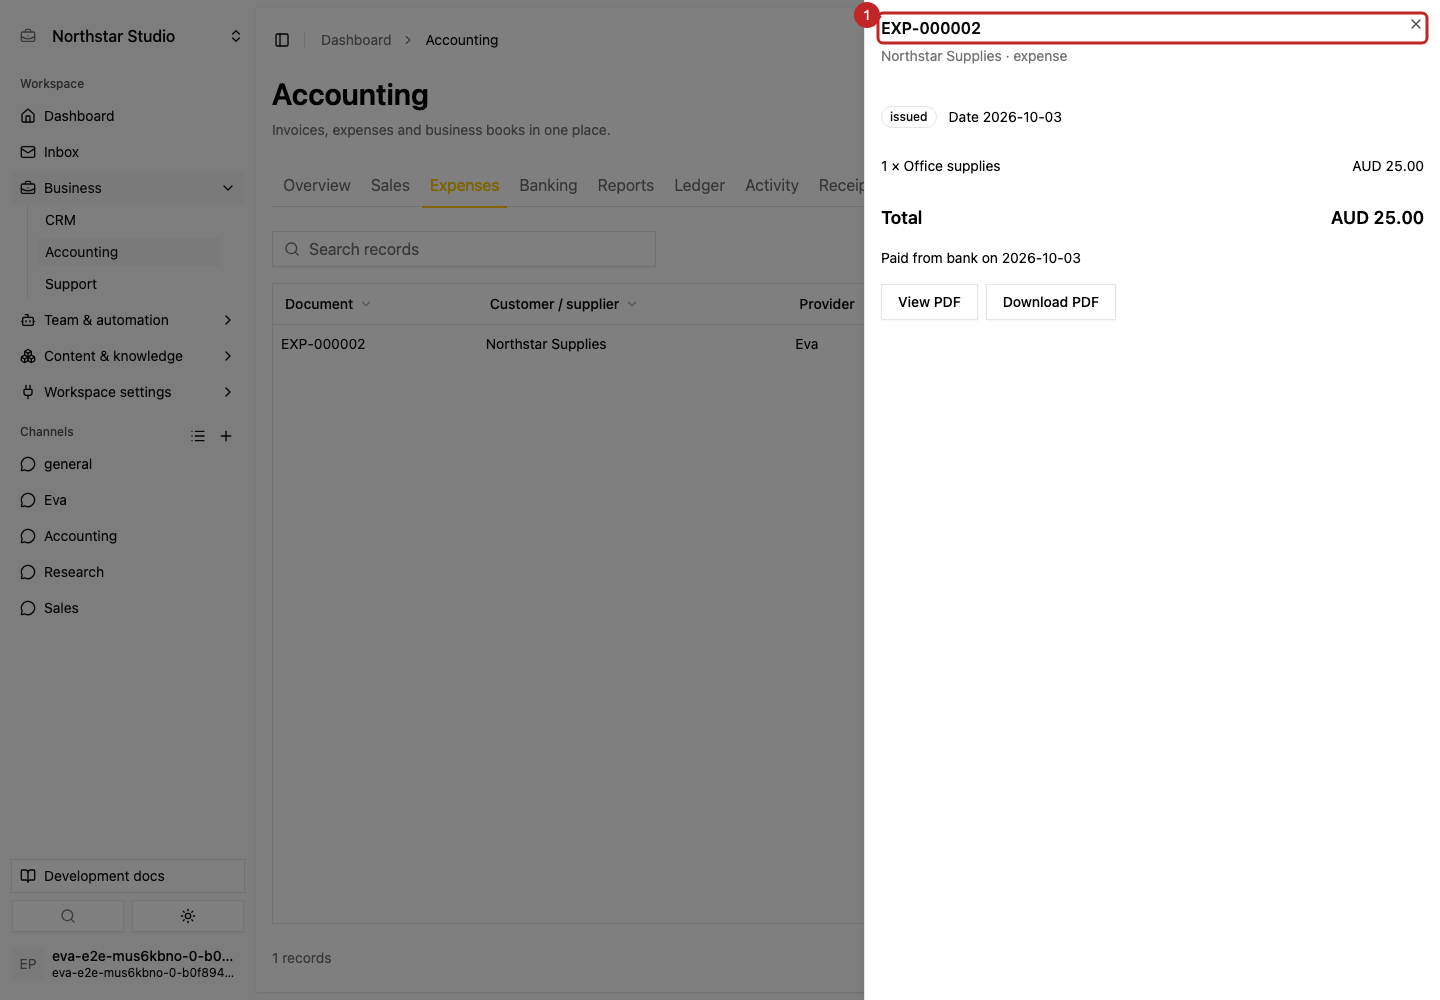This screenshot has width=1440, height=1000.
Task: Collapse the Business section chevron
Action: click(x=228, y=188)
